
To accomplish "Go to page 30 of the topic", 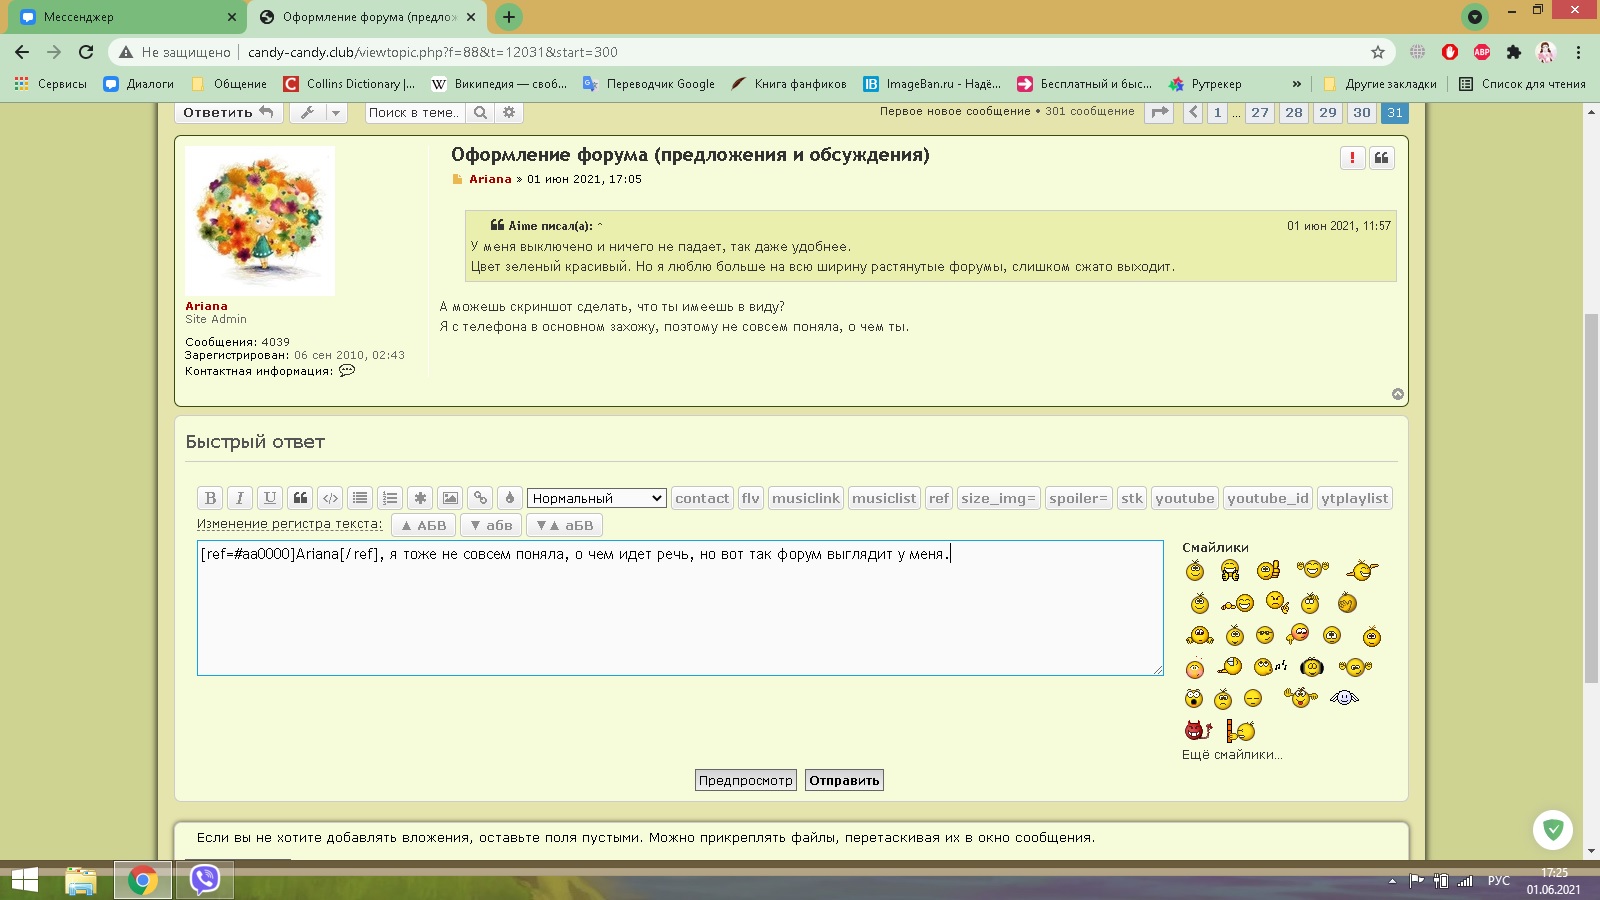I will 1361,113.
